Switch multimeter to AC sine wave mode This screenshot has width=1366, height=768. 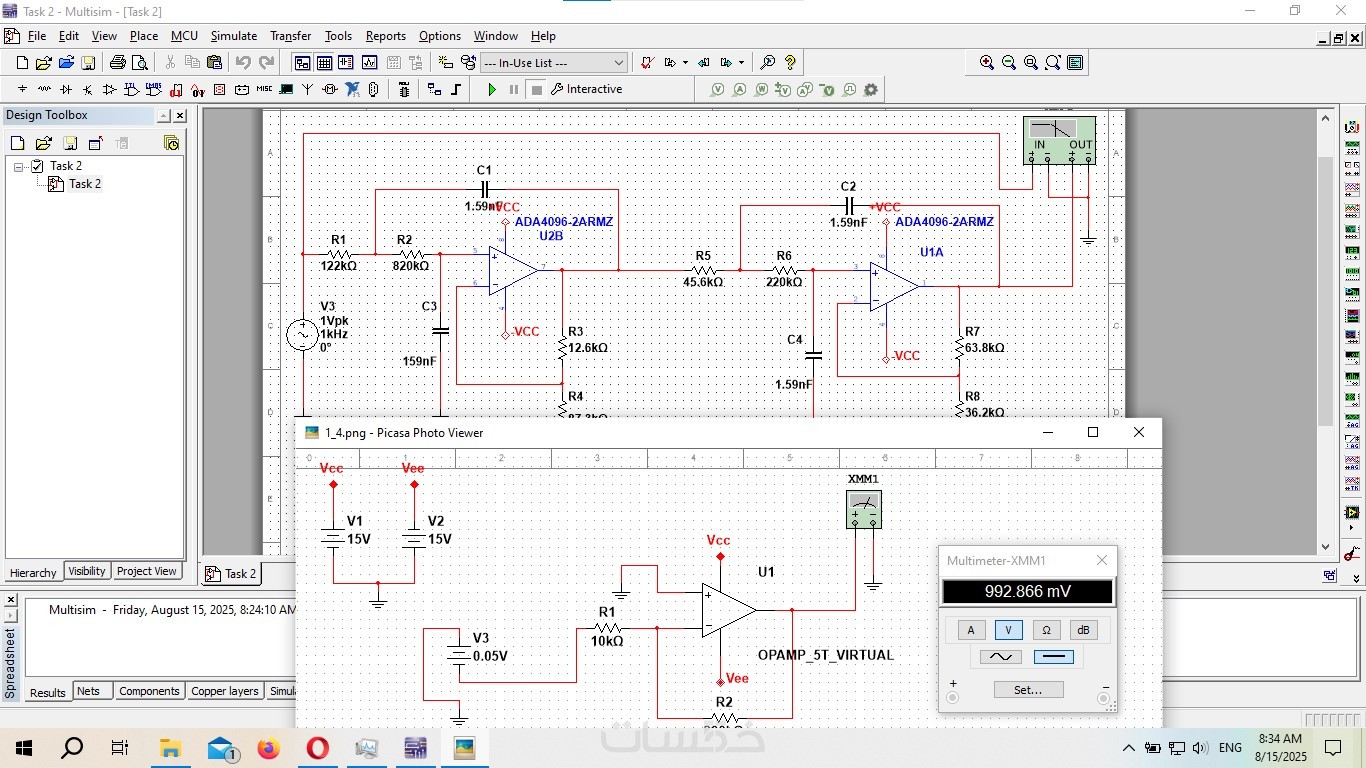[1000, 657]
